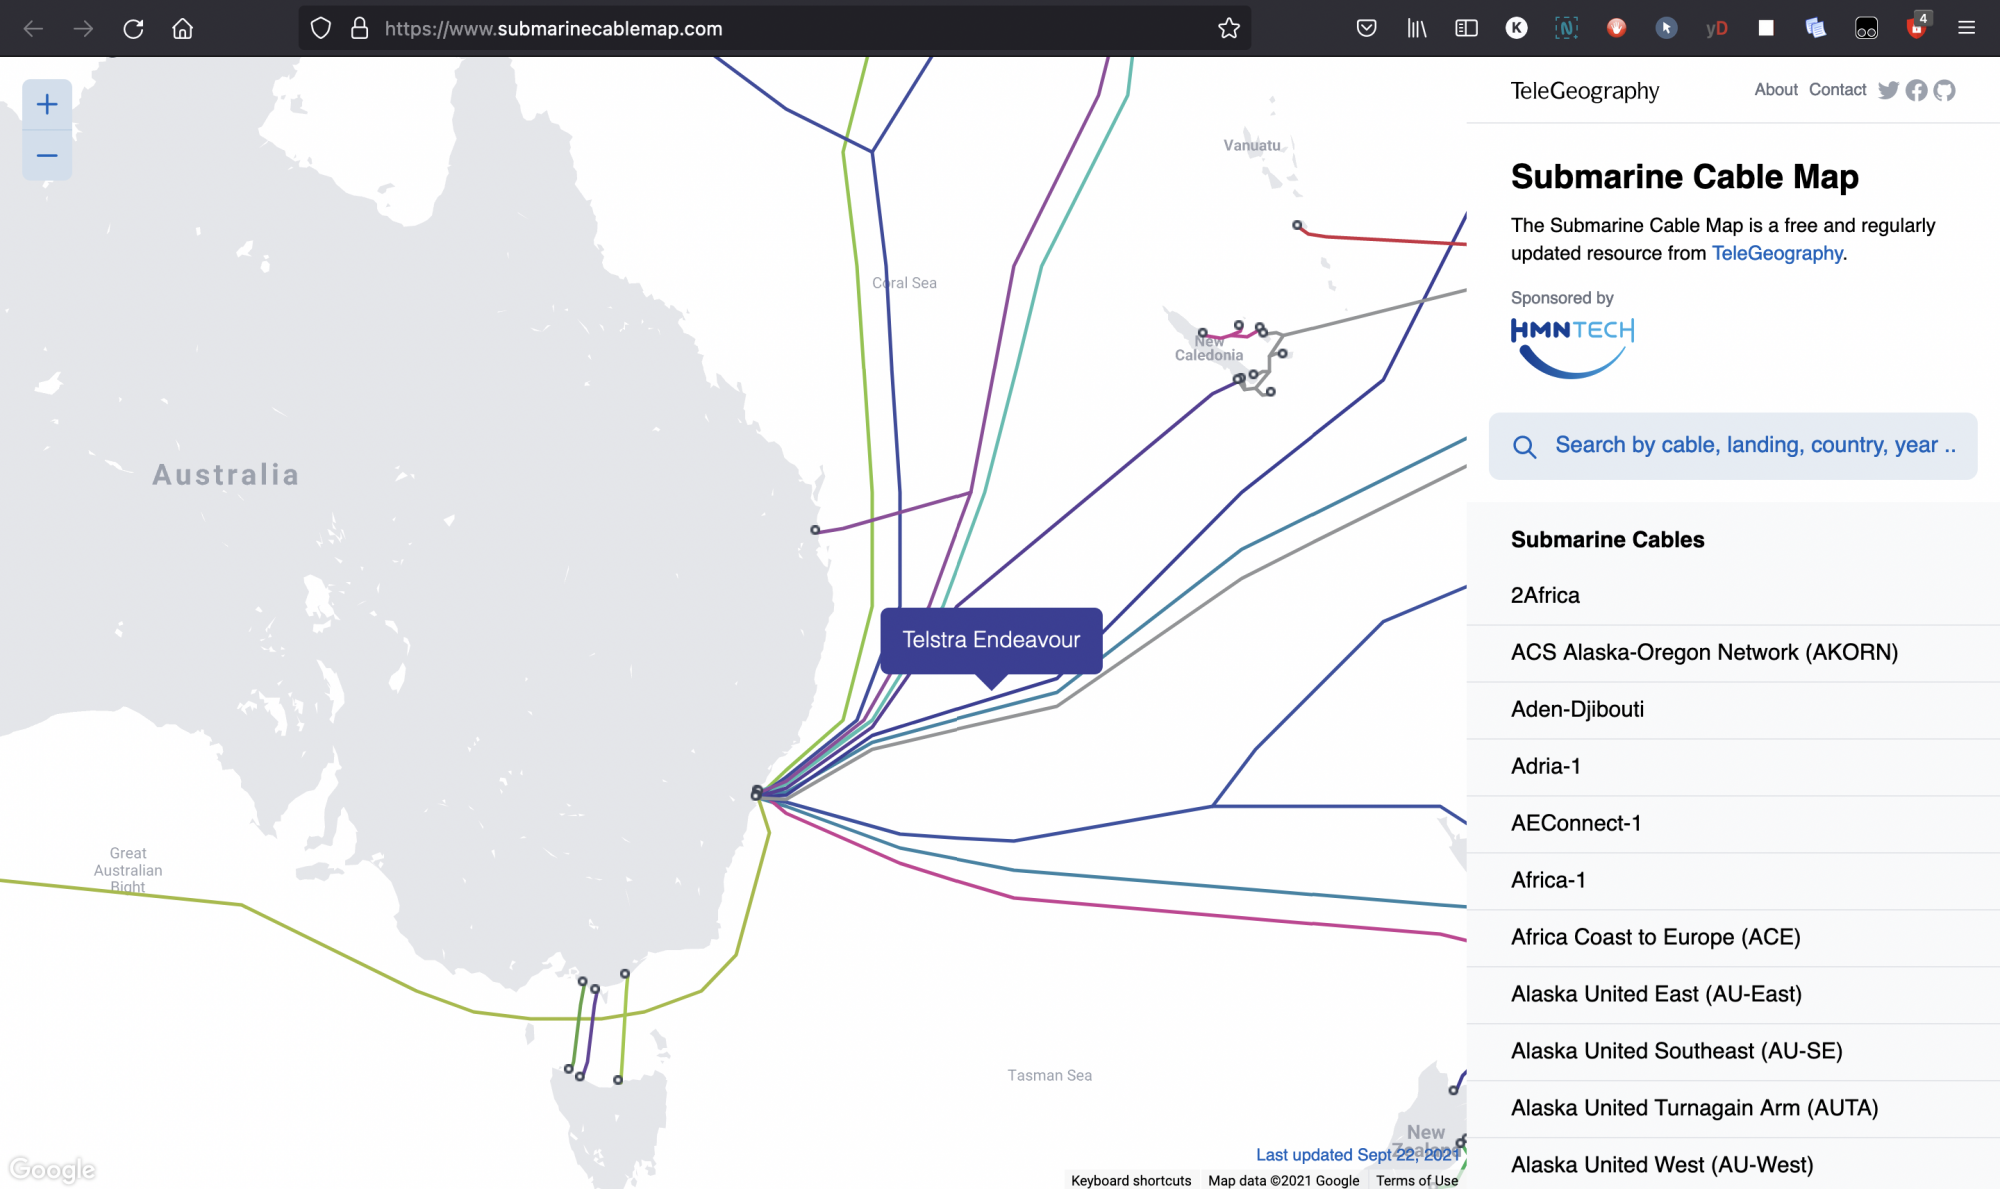Screen dimensions: 2000x1189
Task: Open the extension with badge 4
Action: [x=1916, y=26]
